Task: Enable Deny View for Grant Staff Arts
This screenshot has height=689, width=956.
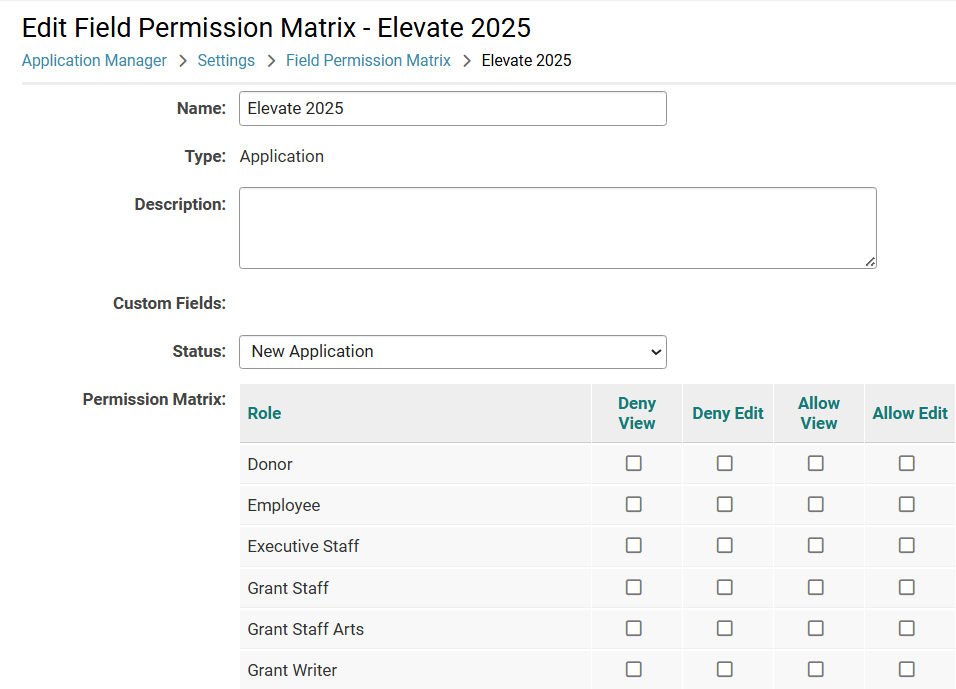Action: [633, 628]
